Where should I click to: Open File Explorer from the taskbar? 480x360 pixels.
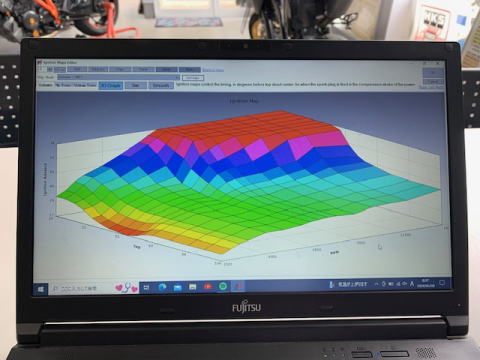[178, 287]
